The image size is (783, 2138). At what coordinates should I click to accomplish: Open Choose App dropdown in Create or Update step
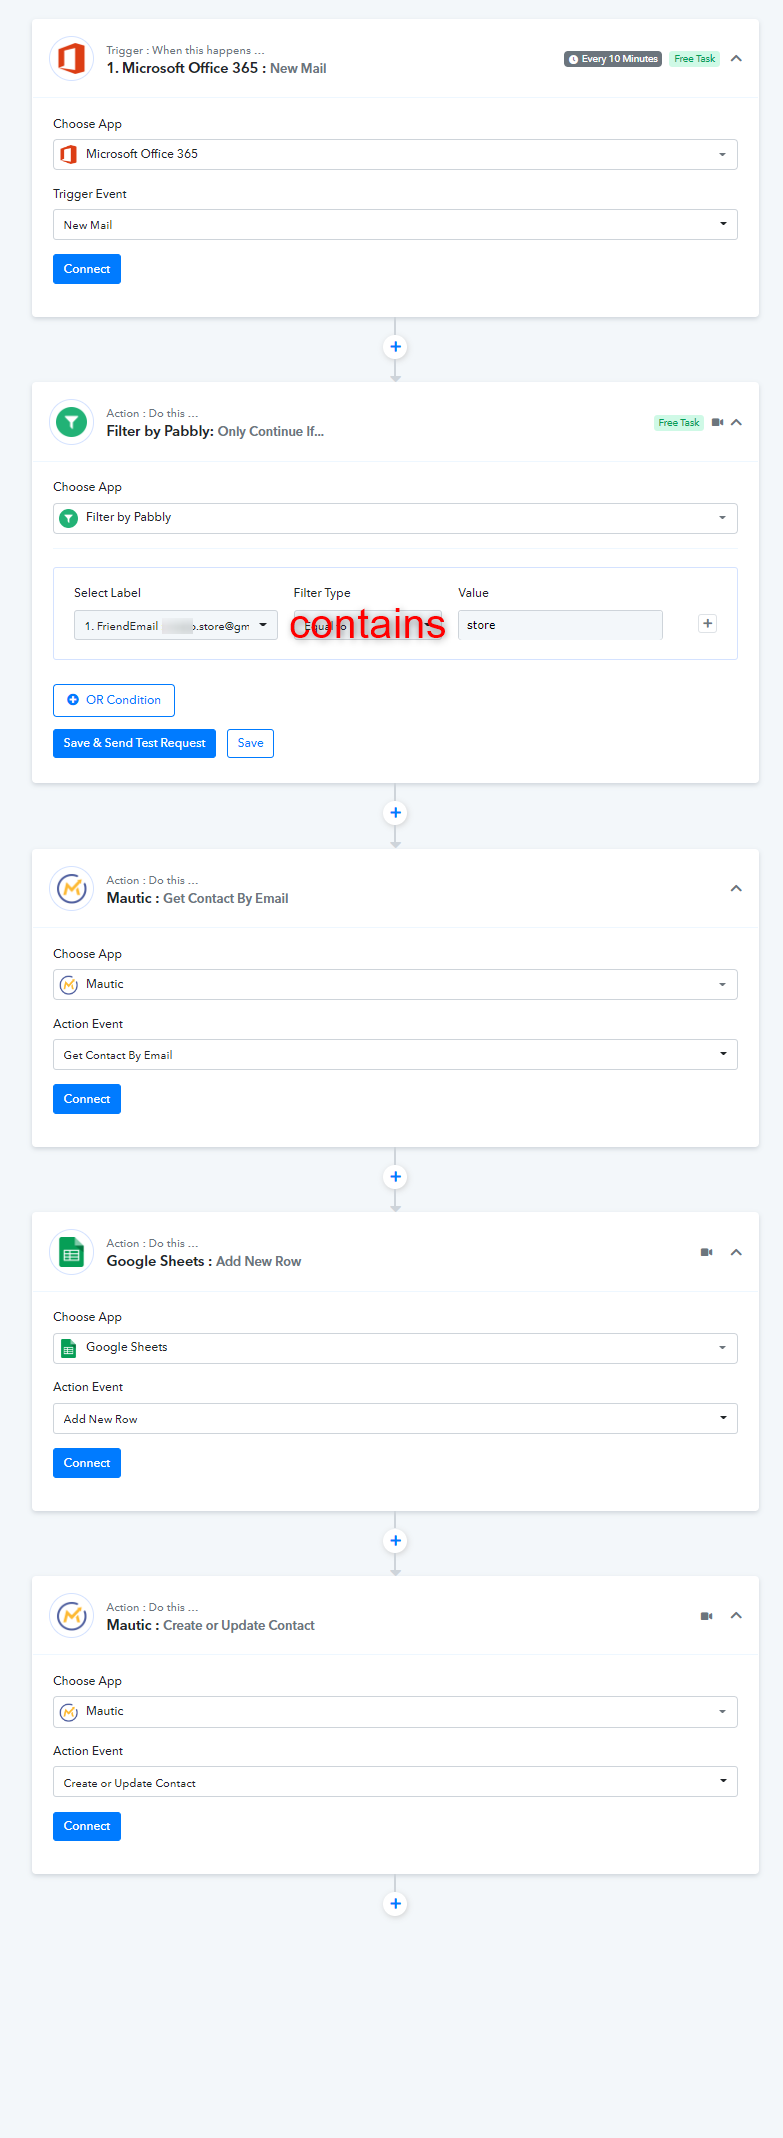[395, 1712]
